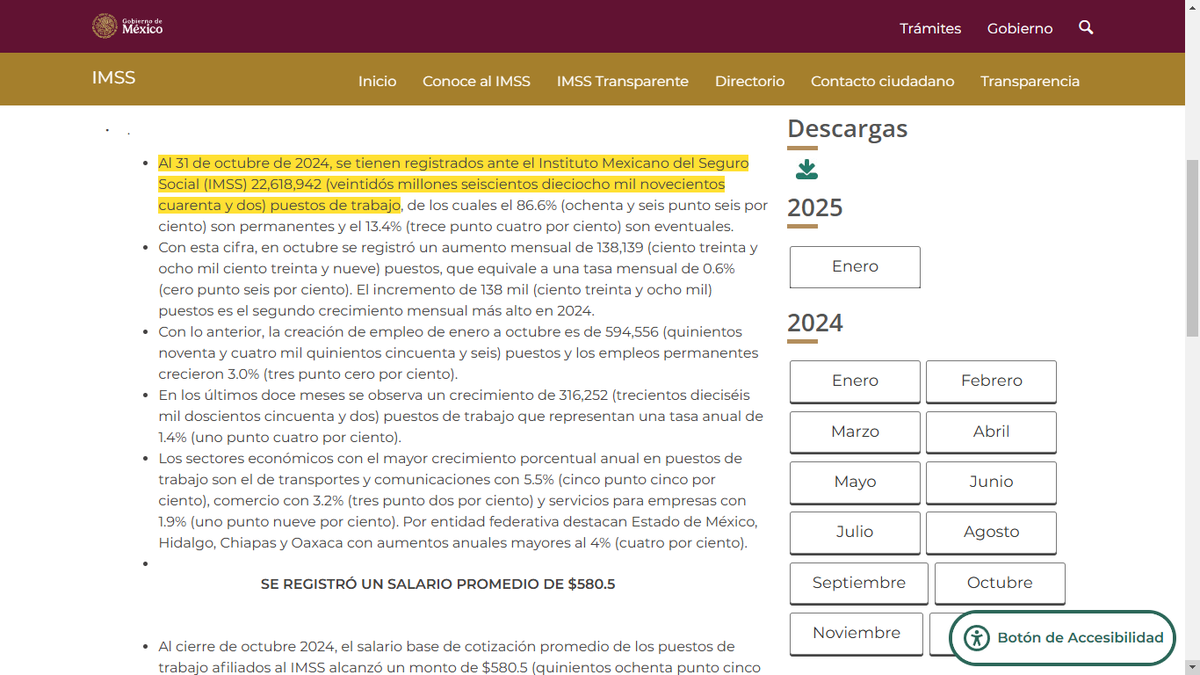Image resolution: width=1200 pixels, height=675 pixels.
Task: Select the Noviembre 2024 button
Action: (856, 633)
